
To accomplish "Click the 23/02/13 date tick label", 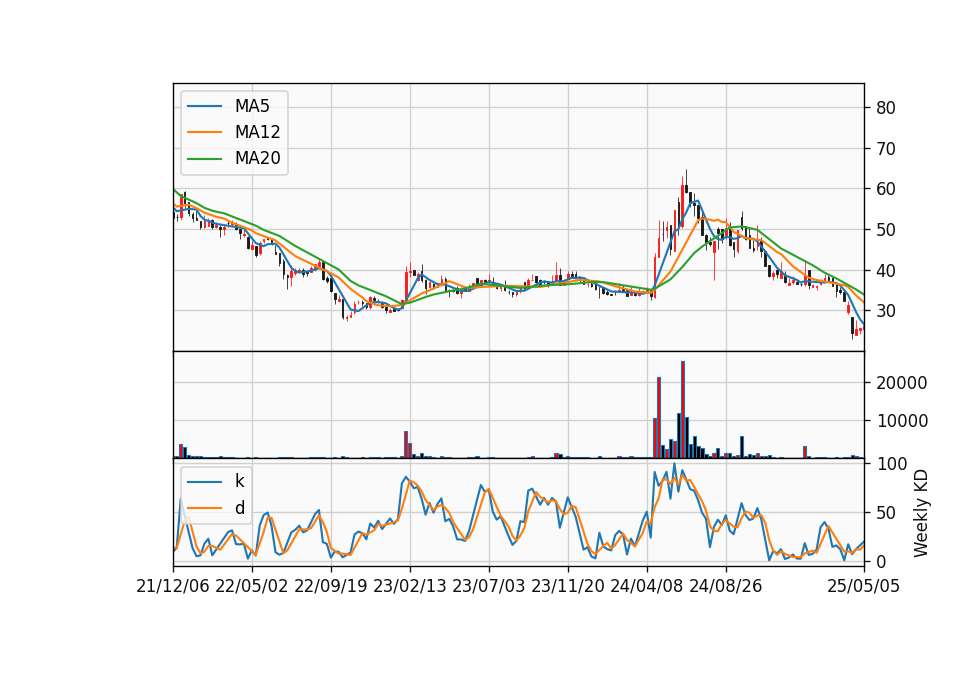I will click(410, 586).
